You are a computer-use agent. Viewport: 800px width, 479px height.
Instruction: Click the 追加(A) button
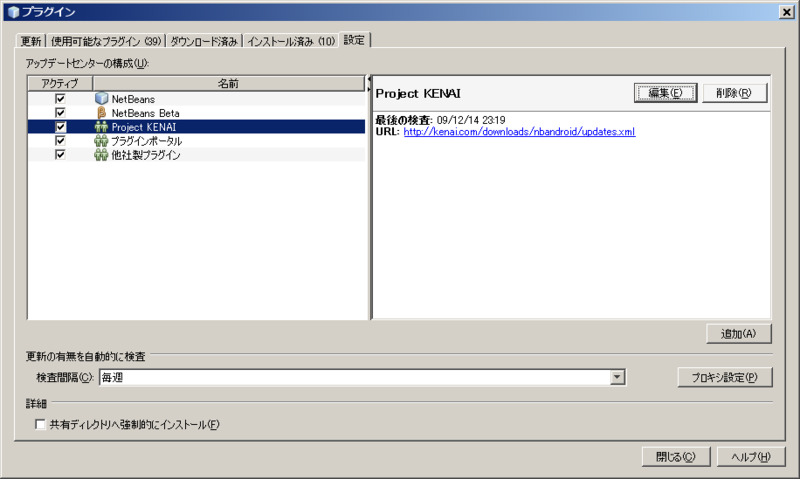coord(739,334)
